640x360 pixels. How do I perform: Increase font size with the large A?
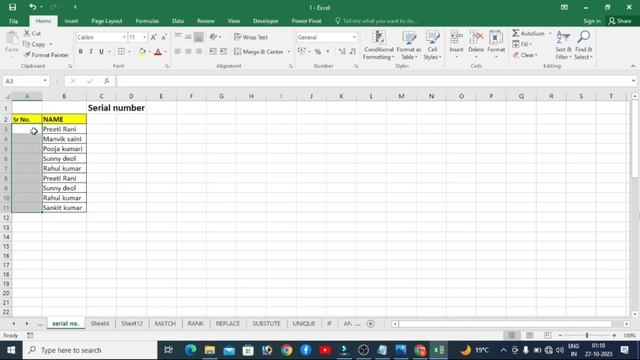[x=154, y=37]
